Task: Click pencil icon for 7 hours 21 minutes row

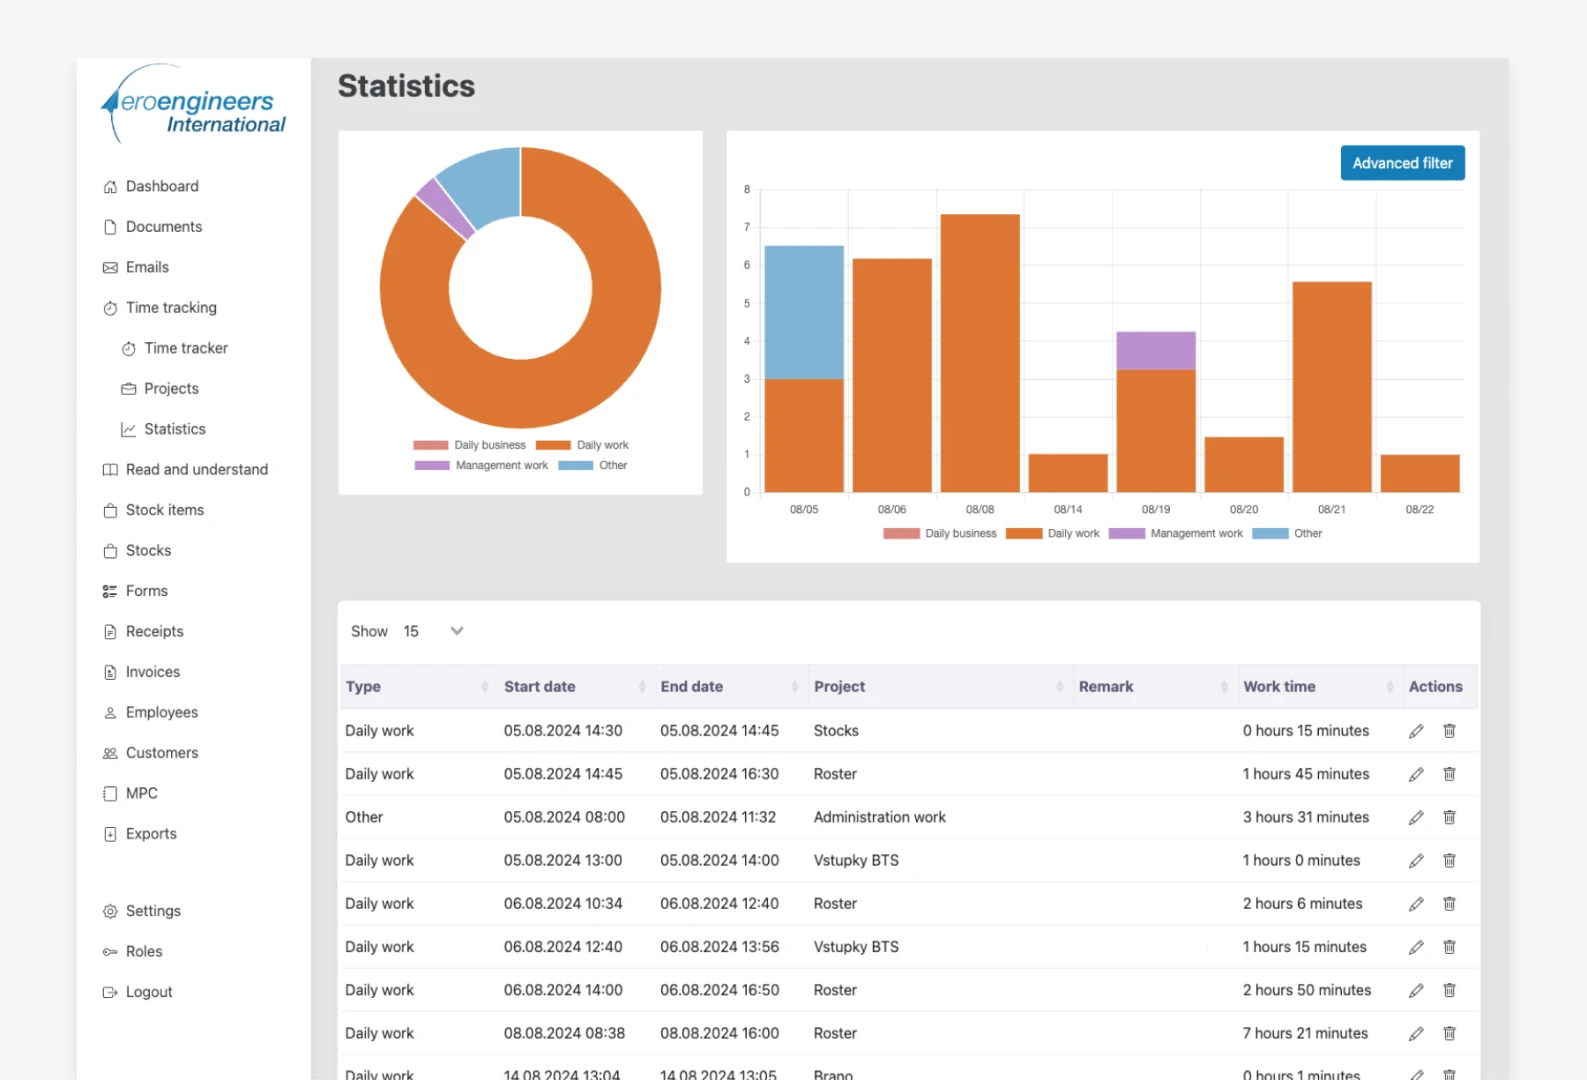Action: tap(1416, 1033)
